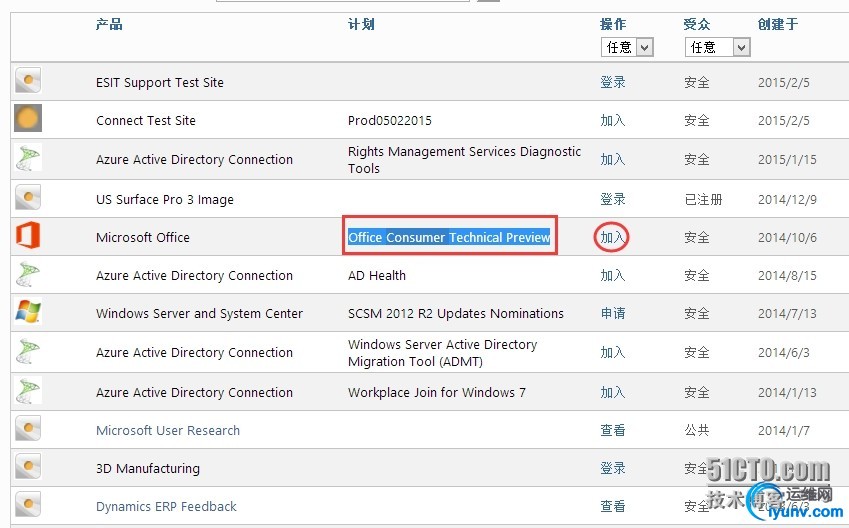Viewport: 849px width, 528px height.
Task: Click the Microsoft Office product icon
Action: coord(28,236)
